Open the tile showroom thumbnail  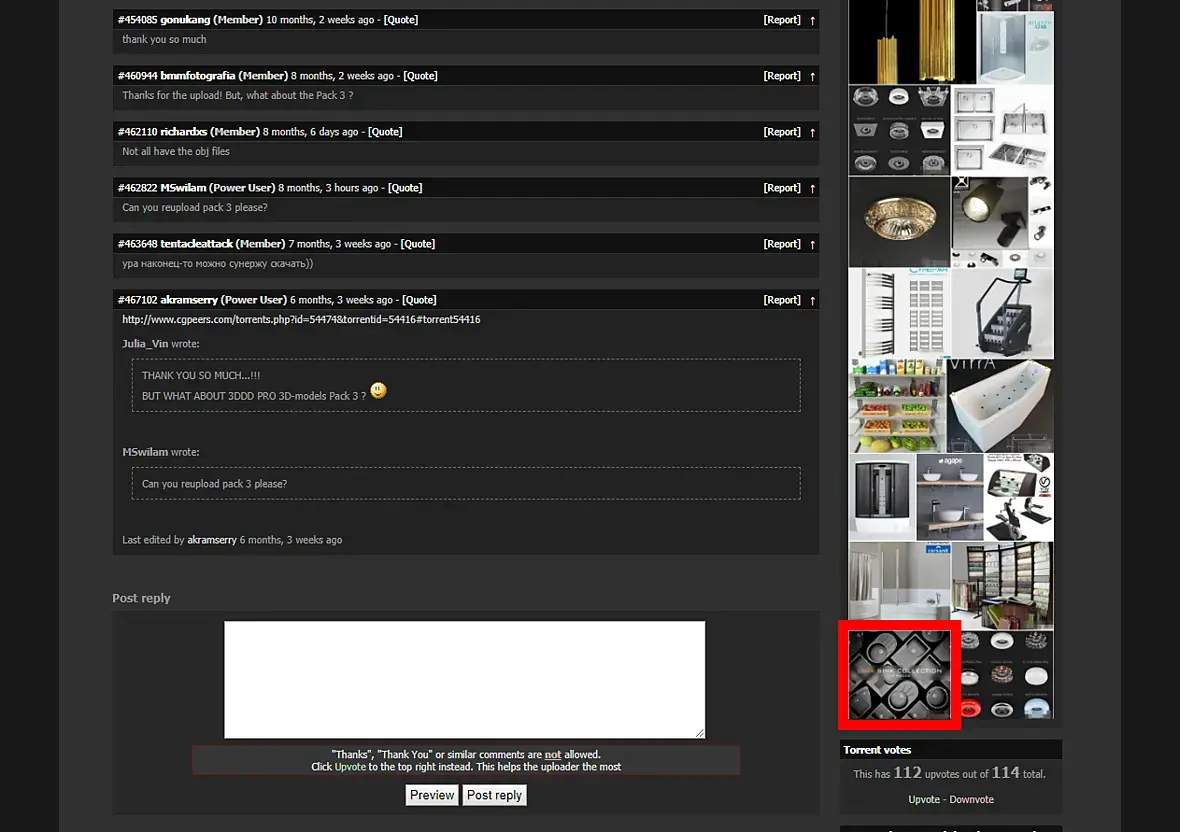1002,585
